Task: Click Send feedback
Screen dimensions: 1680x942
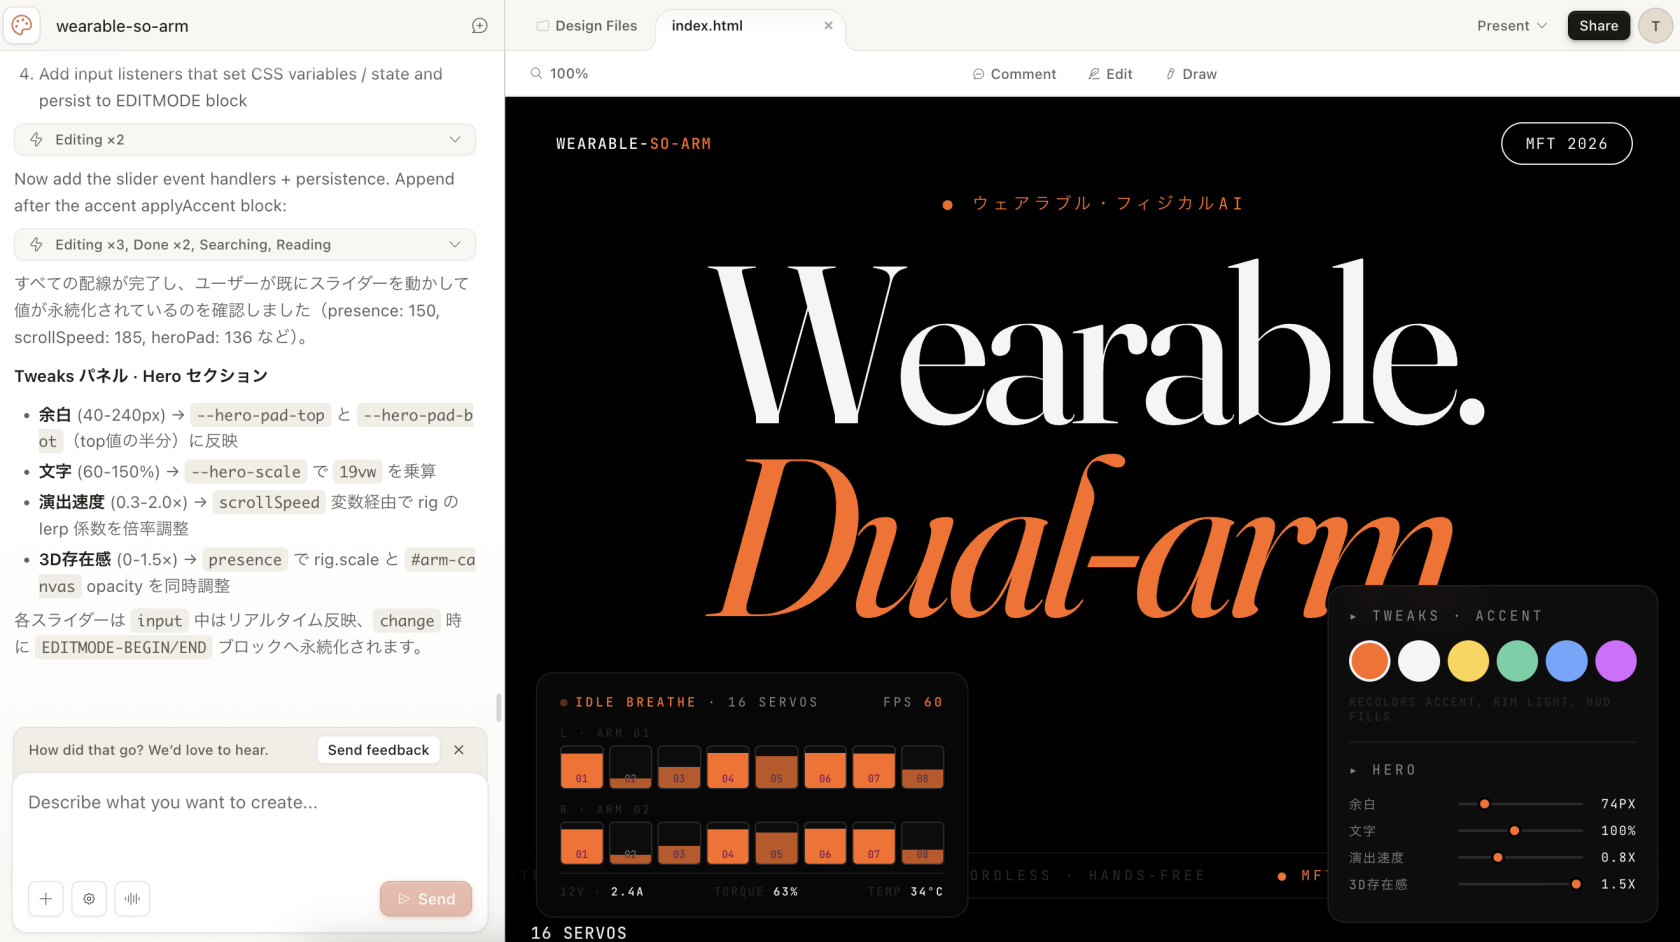Action: [378, 750]
